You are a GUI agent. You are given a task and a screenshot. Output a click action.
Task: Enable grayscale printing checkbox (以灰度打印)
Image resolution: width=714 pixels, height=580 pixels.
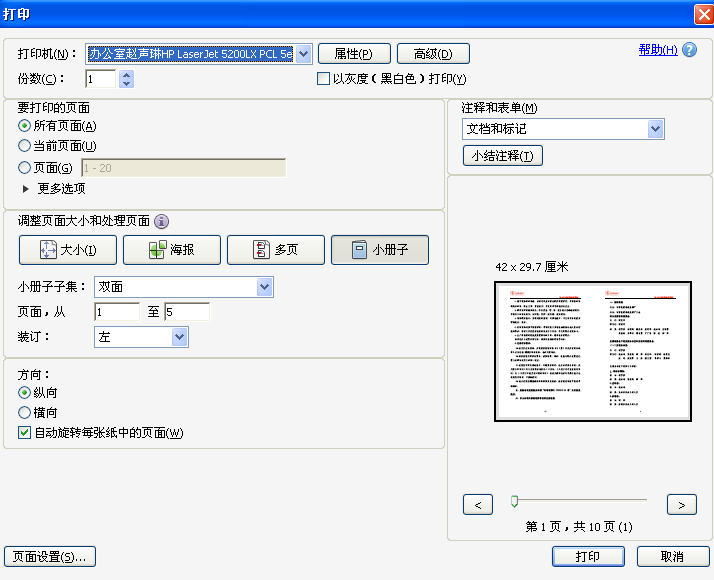tap(323, 79)
